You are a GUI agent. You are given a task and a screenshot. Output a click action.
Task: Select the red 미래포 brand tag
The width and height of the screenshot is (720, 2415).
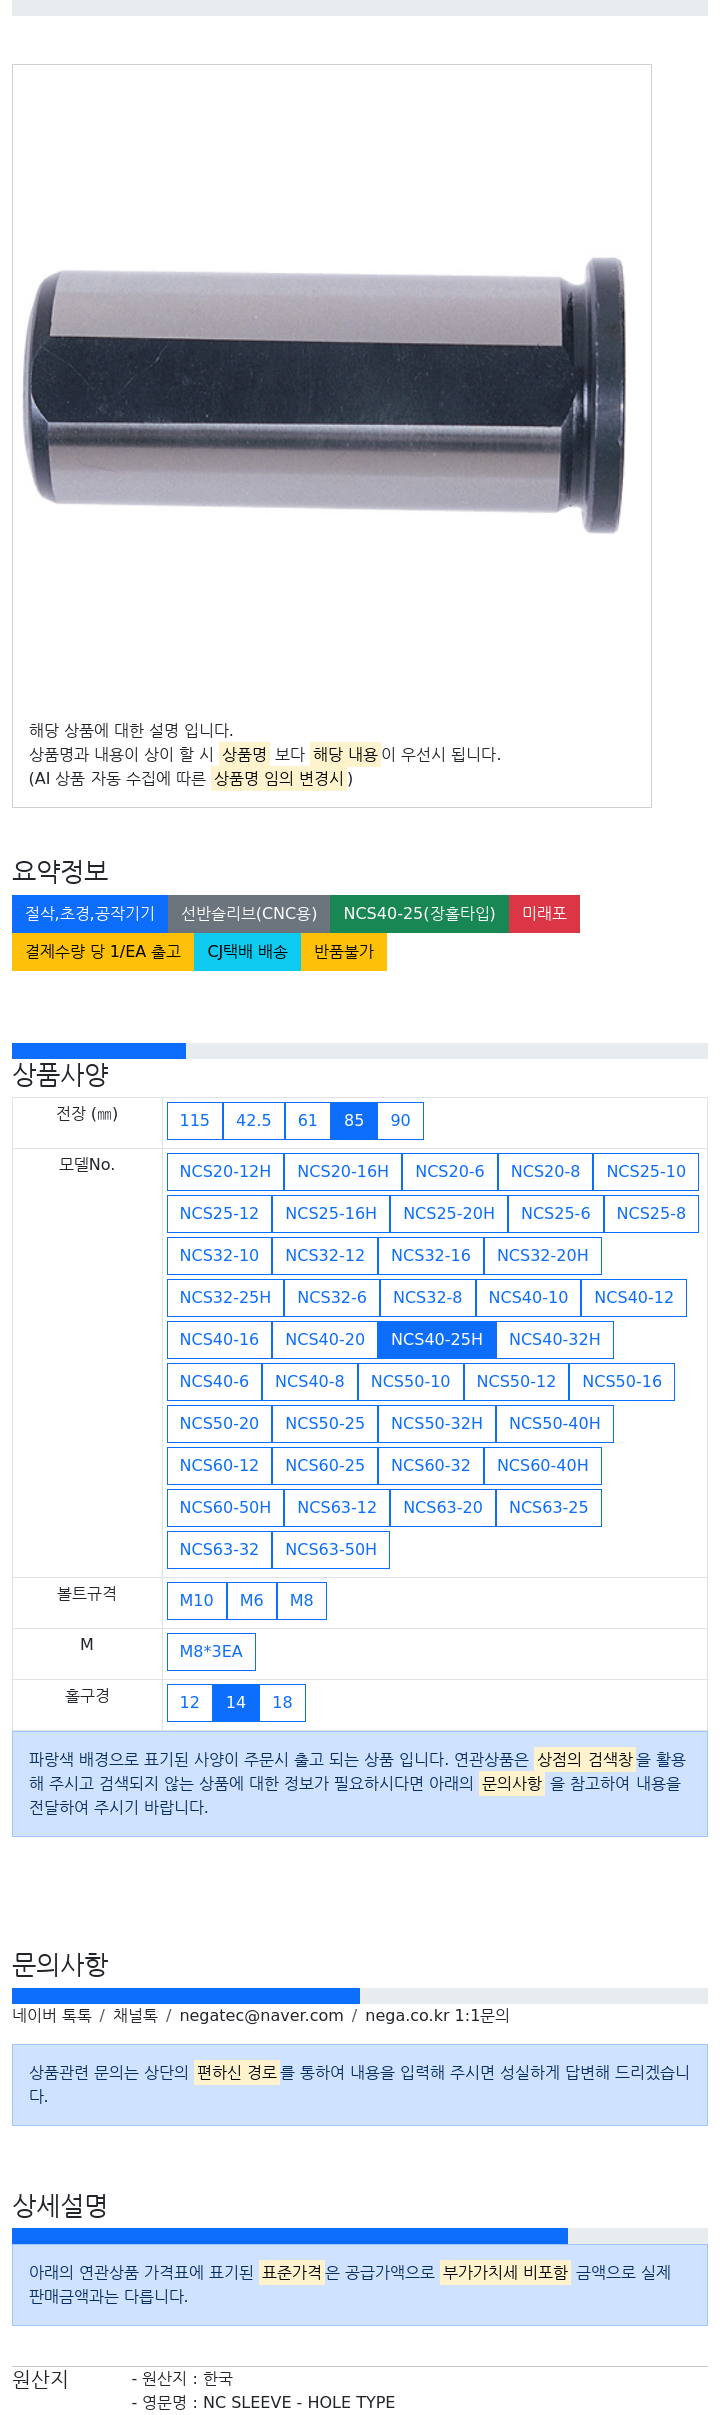[544, 914]
